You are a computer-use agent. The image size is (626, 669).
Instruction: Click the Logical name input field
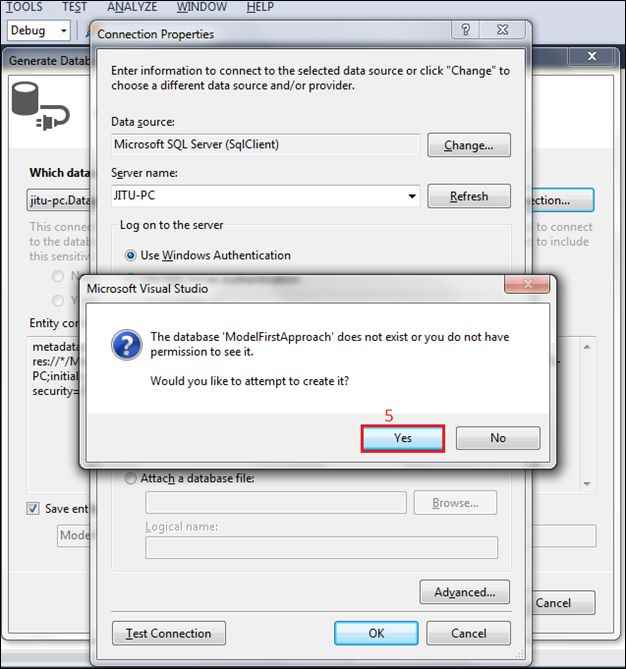(x=321, y=547)
